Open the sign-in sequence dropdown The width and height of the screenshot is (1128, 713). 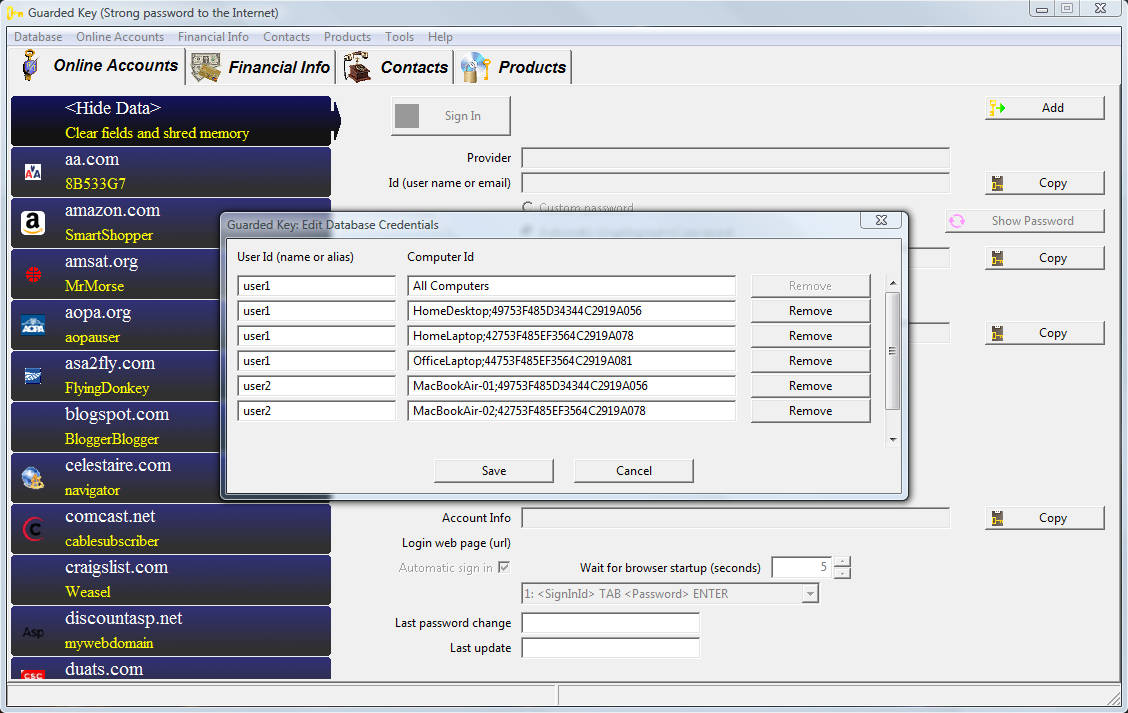click(810, 594)
